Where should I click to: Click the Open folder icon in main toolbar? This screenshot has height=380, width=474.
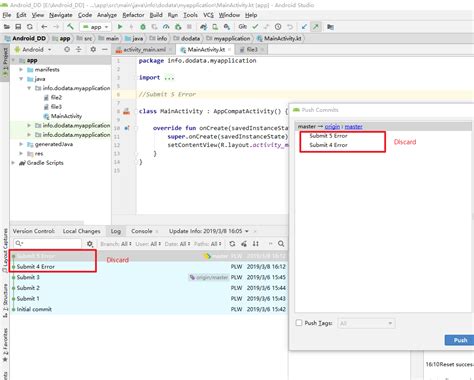(x=7, y=27)
